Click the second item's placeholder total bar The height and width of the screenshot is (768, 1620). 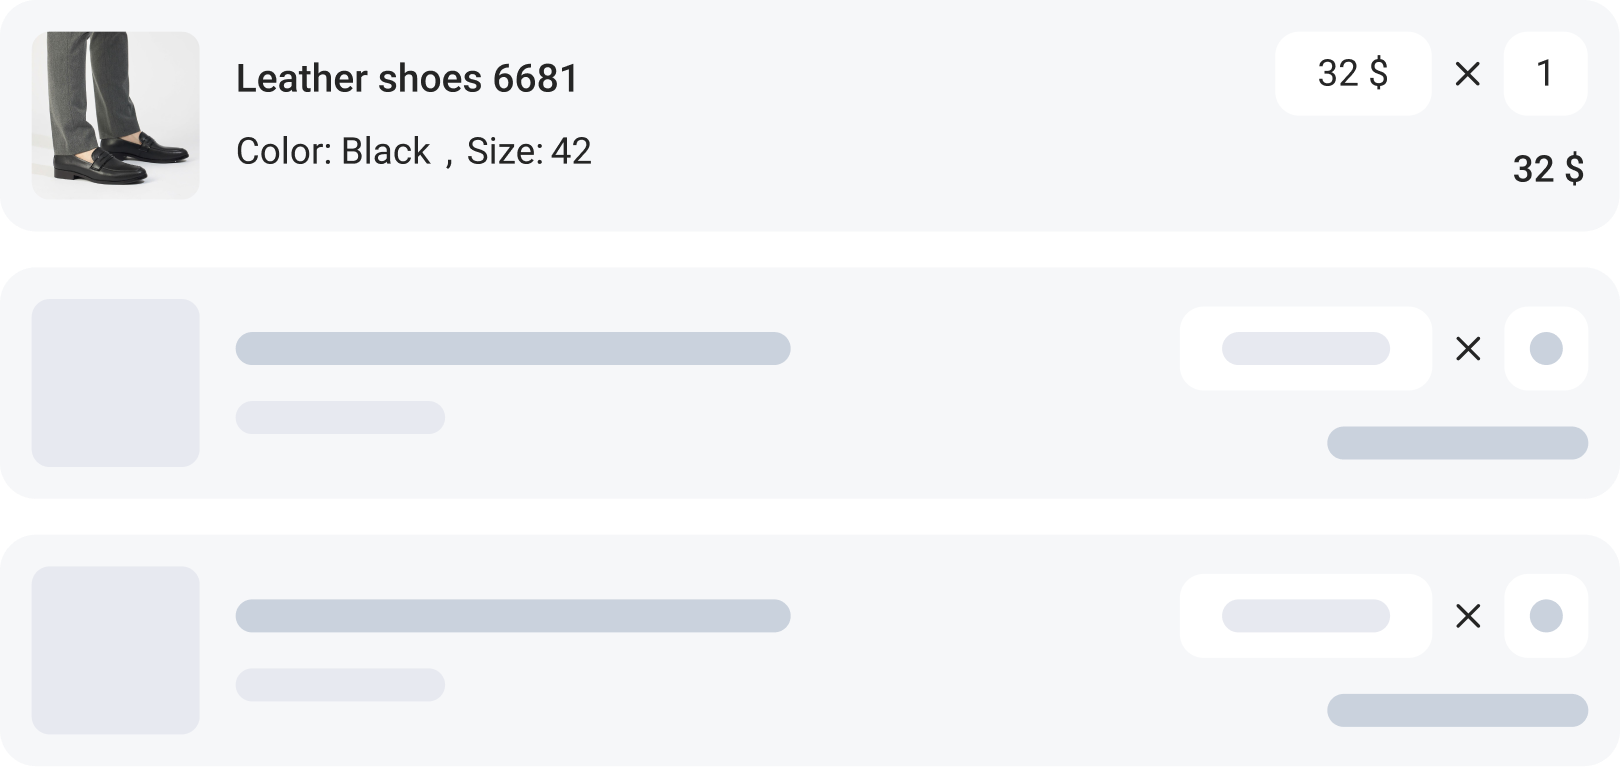pyautogui.click(x=1457, y=443)
